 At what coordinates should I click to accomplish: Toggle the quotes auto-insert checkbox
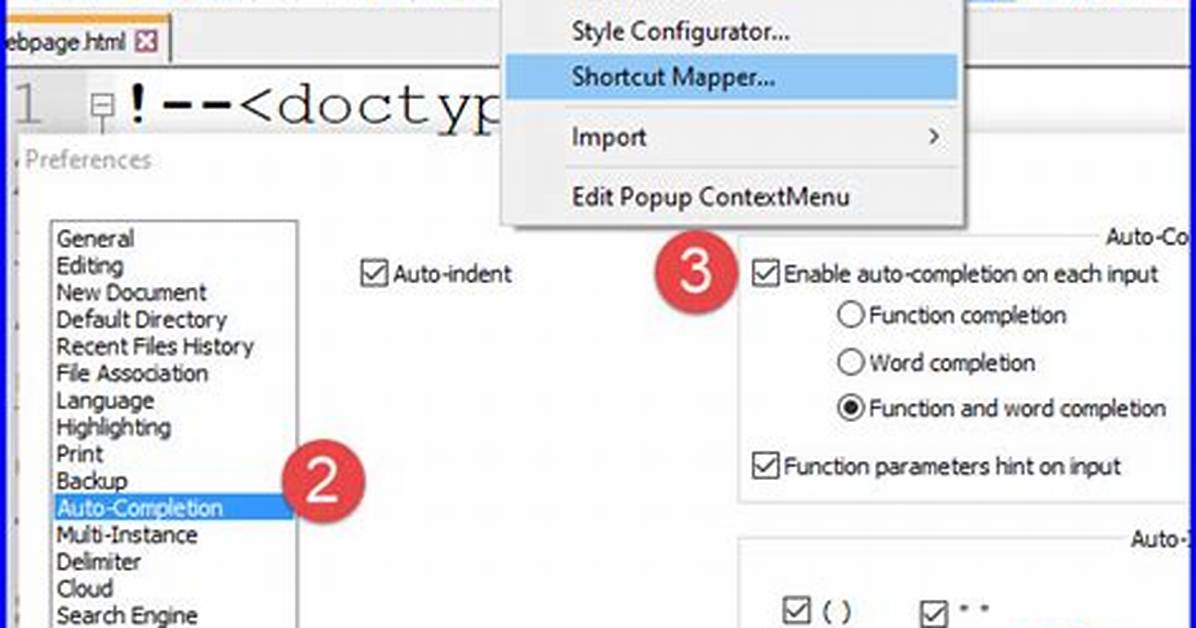(934, 613)
